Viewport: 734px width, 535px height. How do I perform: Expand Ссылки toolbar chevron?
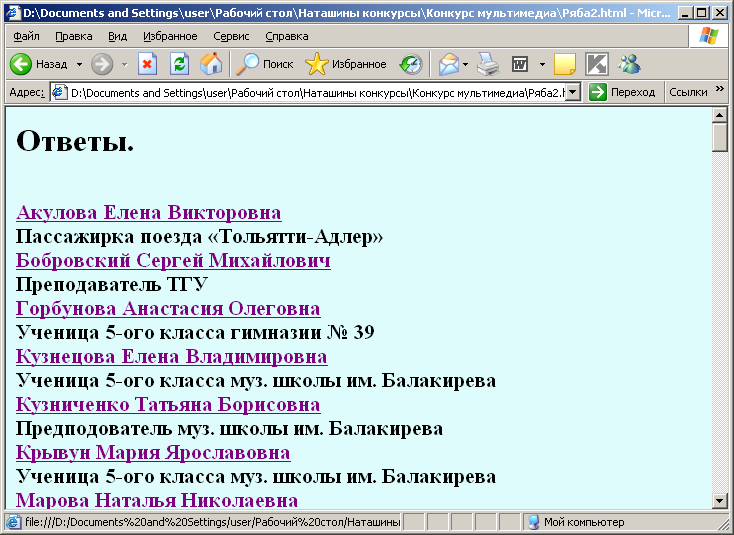tap(720, 88)
